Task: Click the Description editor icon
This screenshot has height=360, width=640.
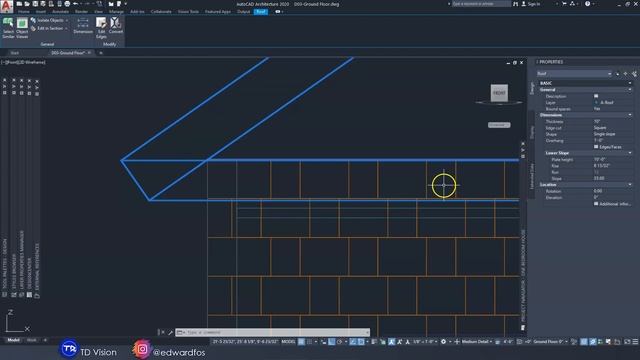Action: [596, 96]
